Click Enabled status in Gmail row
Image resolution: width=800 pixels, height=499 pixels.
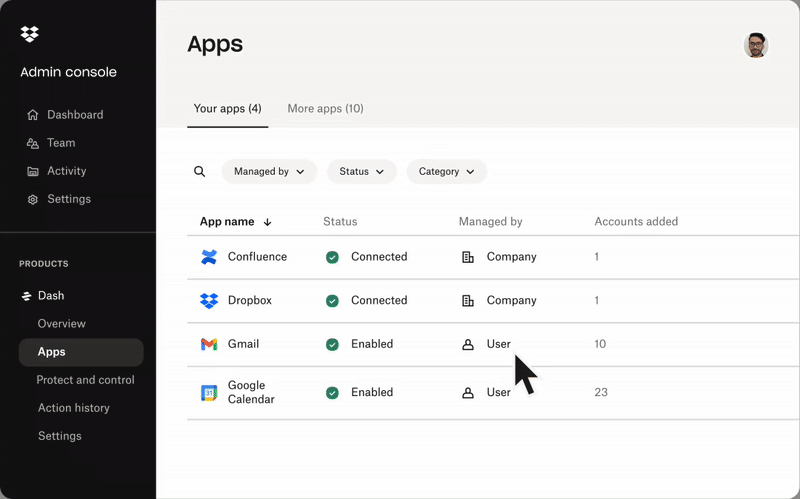pos(372,344)
